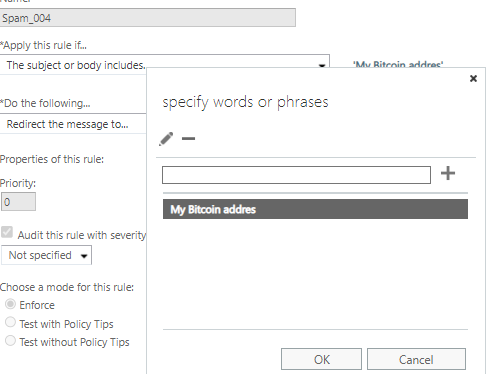Add phrase using the plus icon
This screenshot has height=374, width=486.
(x=448, y=173)
